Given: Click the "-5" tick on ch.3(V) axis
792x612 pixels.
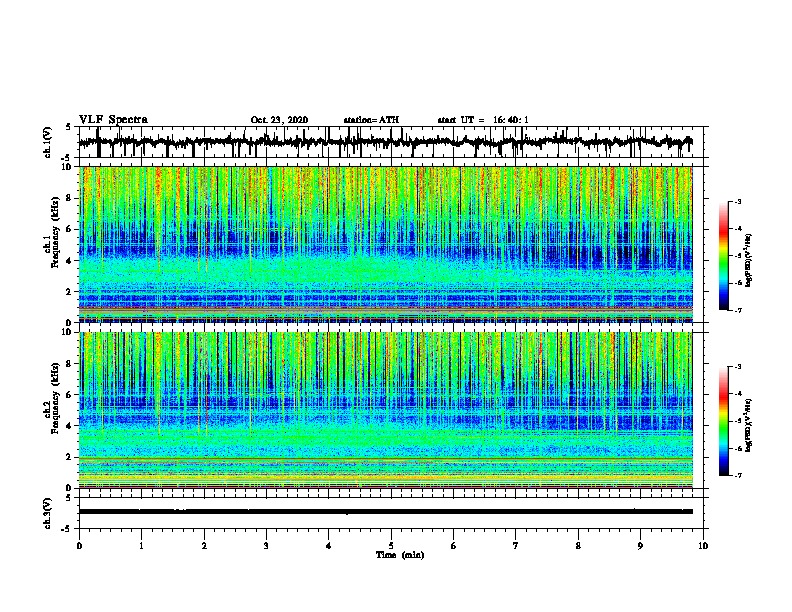Looking at the screenshot, I should (x=66, y=529).
